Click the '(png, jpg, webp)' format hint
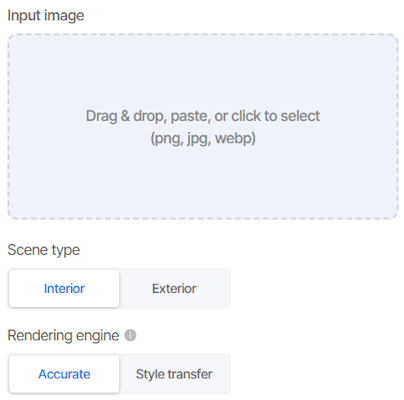Image resolution: width=404 pixels, height=400 pixels. click(x=203, y=138)
